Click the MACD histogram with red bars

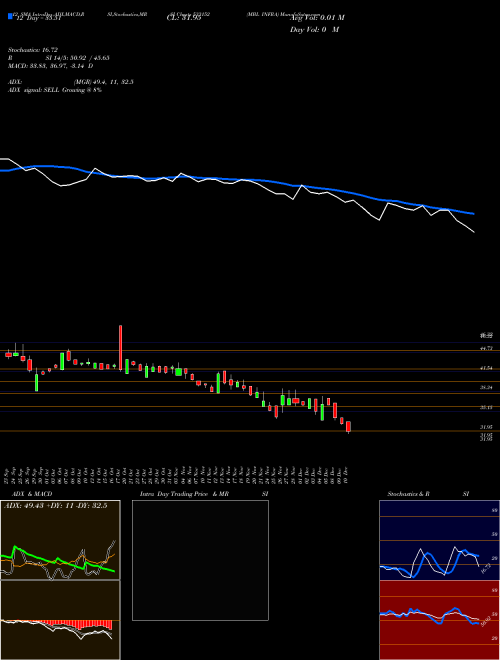click(60, 620)
